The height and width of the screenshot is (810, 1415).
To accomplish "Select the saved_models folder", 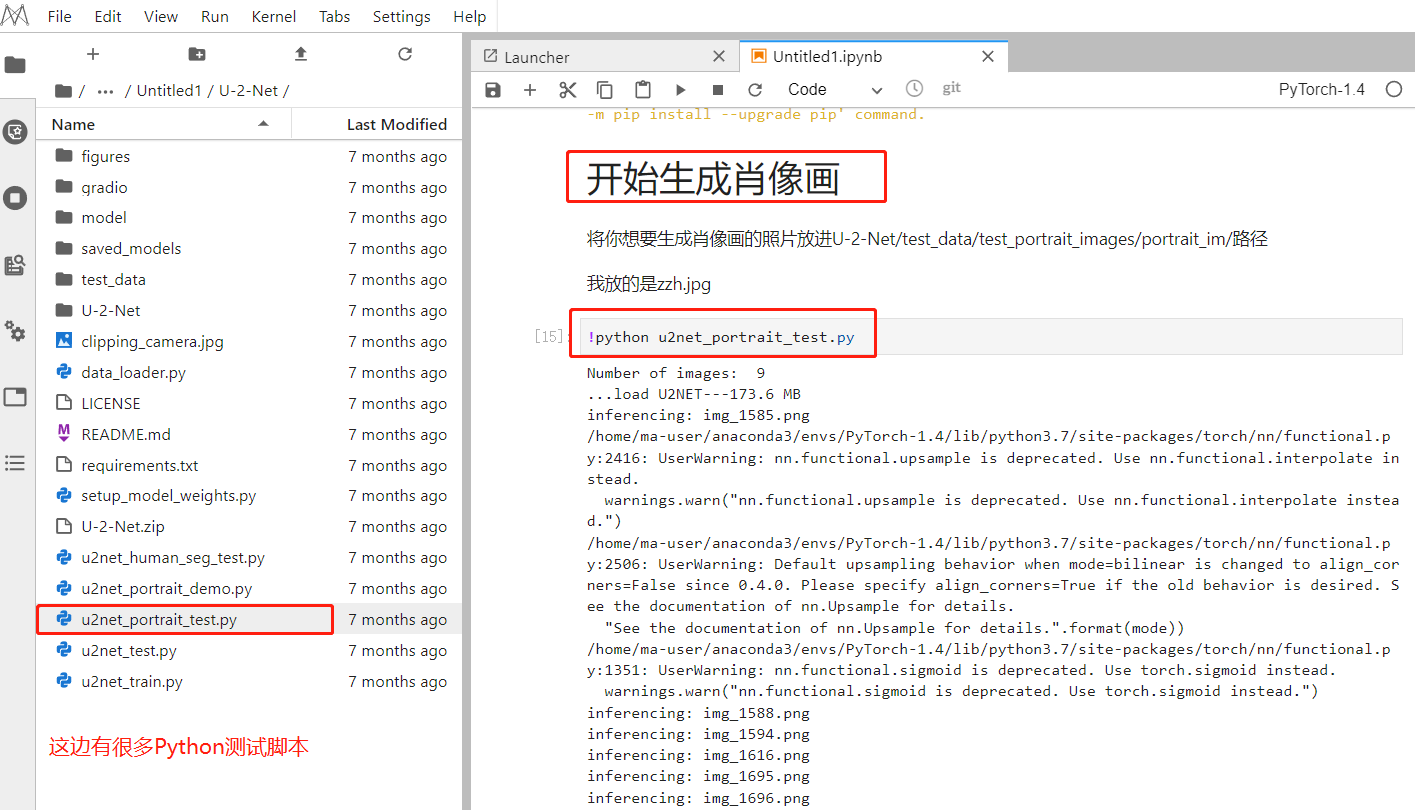I will pos(250,249).
